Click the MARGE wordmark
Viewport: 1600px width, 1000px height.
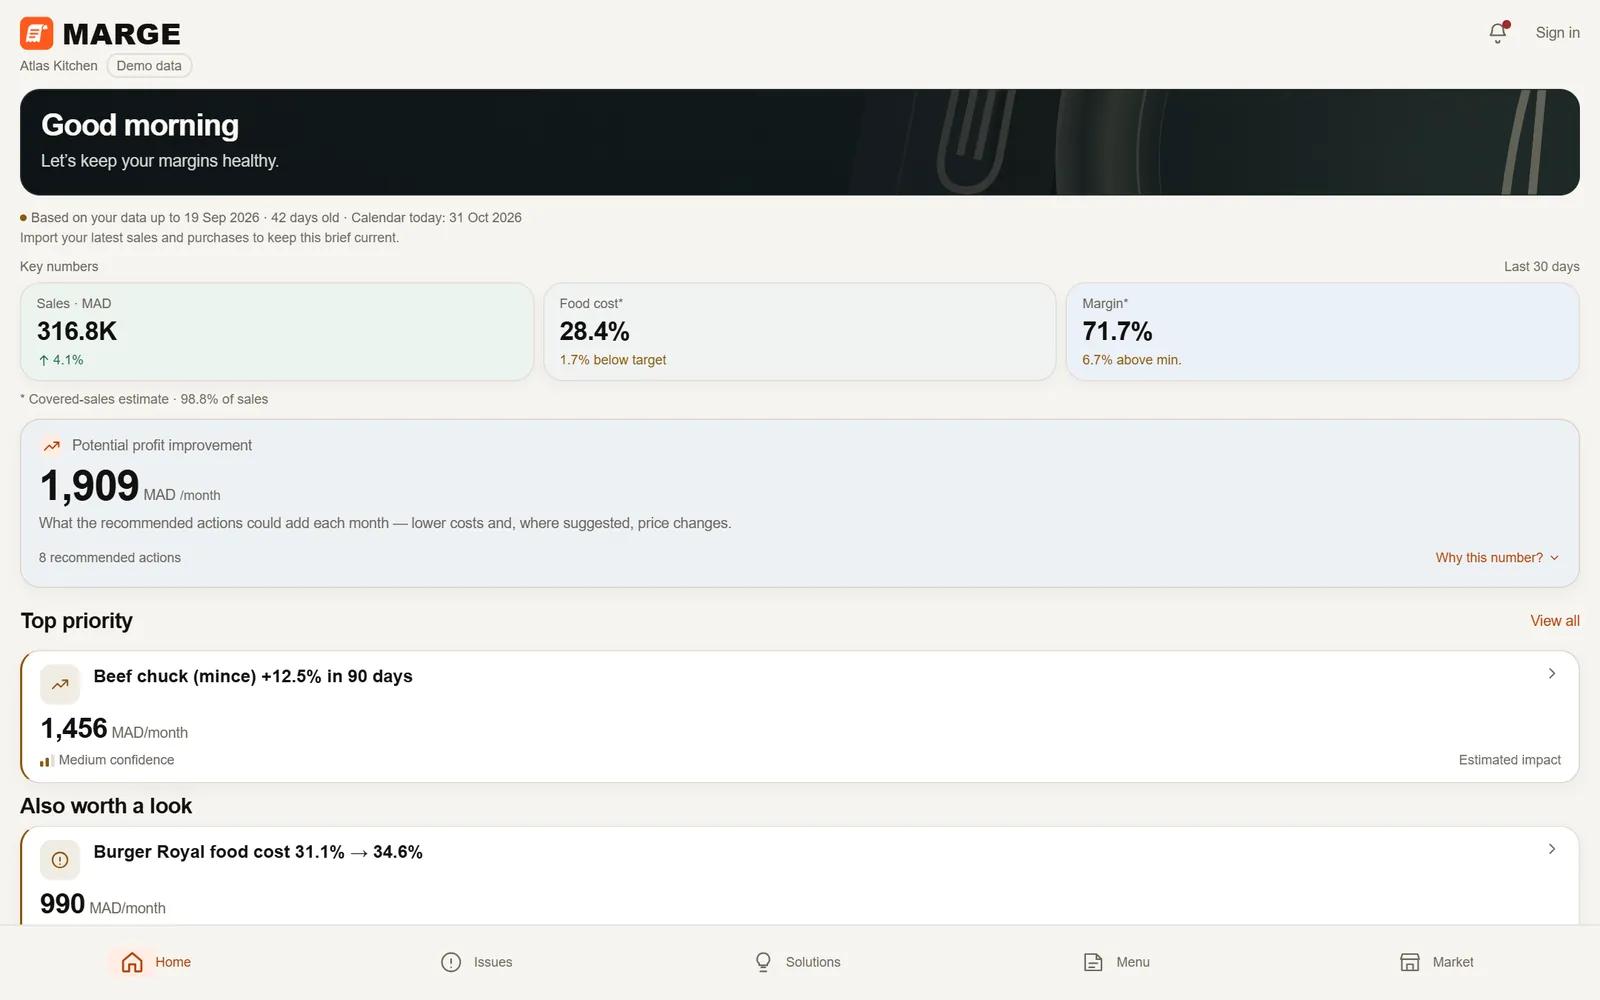click(x=122, y=34)
